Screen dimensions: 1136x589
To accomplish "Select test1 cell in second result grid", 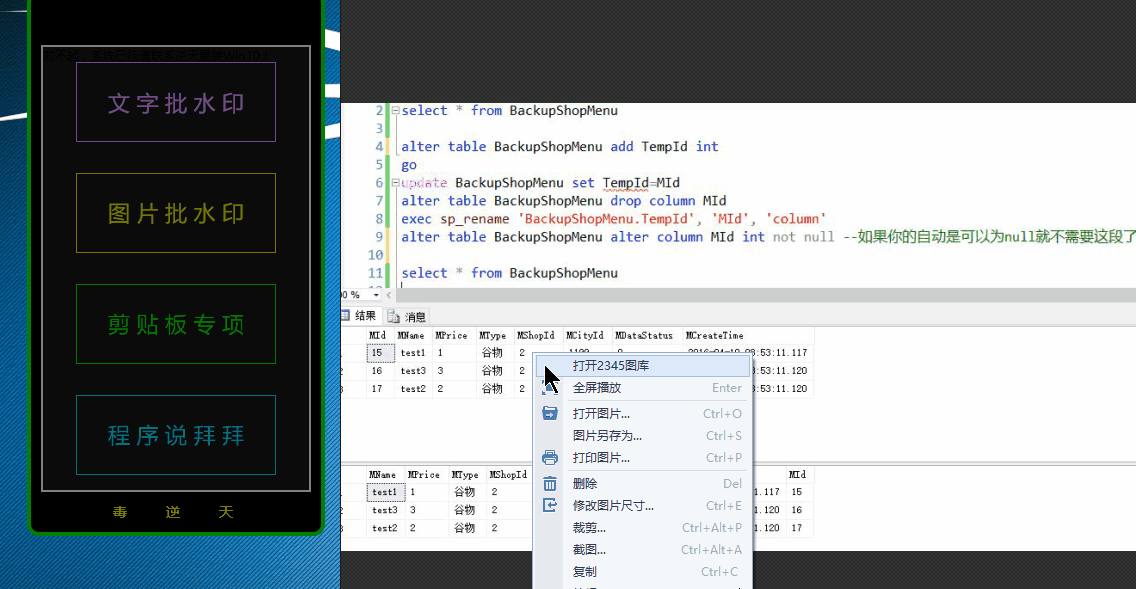I will pyautogui.click(x=385, y=492).
